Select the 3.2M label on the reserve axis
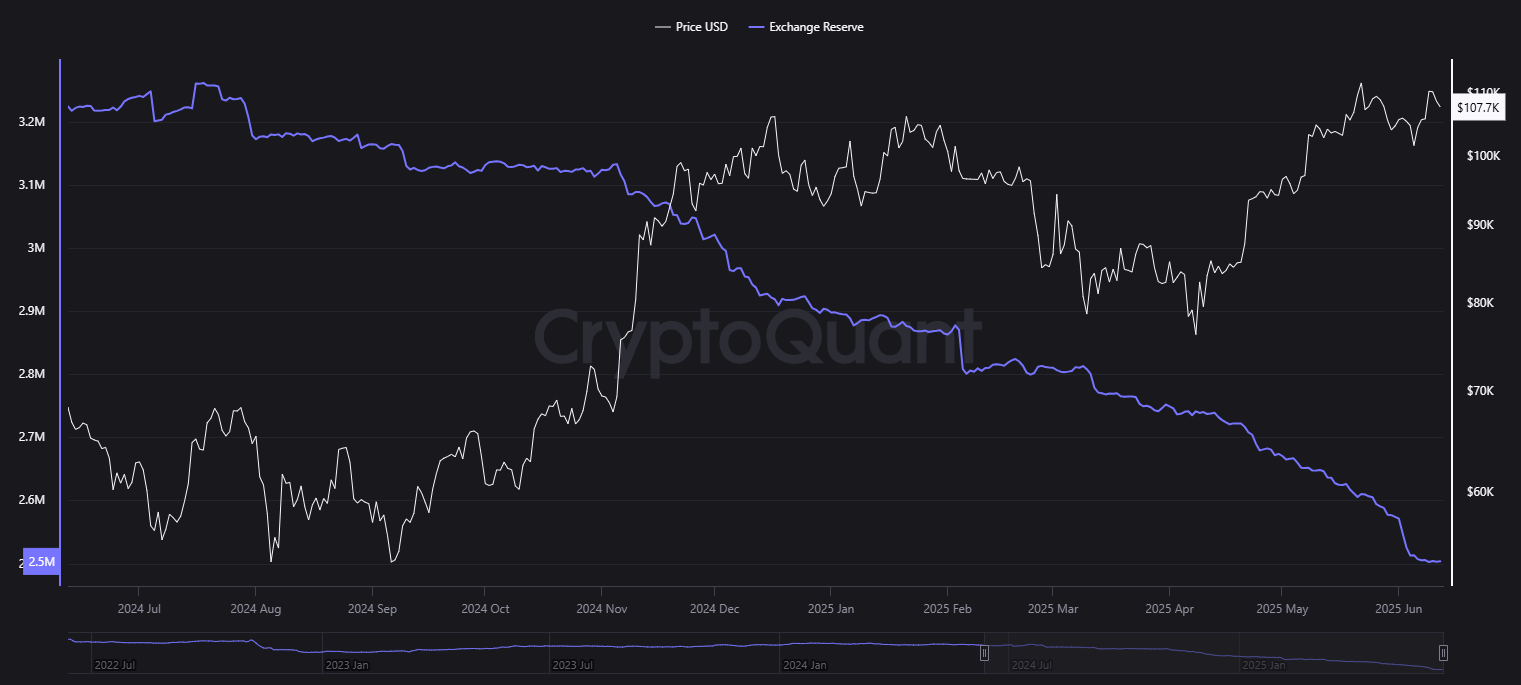 tap(33, 122)
